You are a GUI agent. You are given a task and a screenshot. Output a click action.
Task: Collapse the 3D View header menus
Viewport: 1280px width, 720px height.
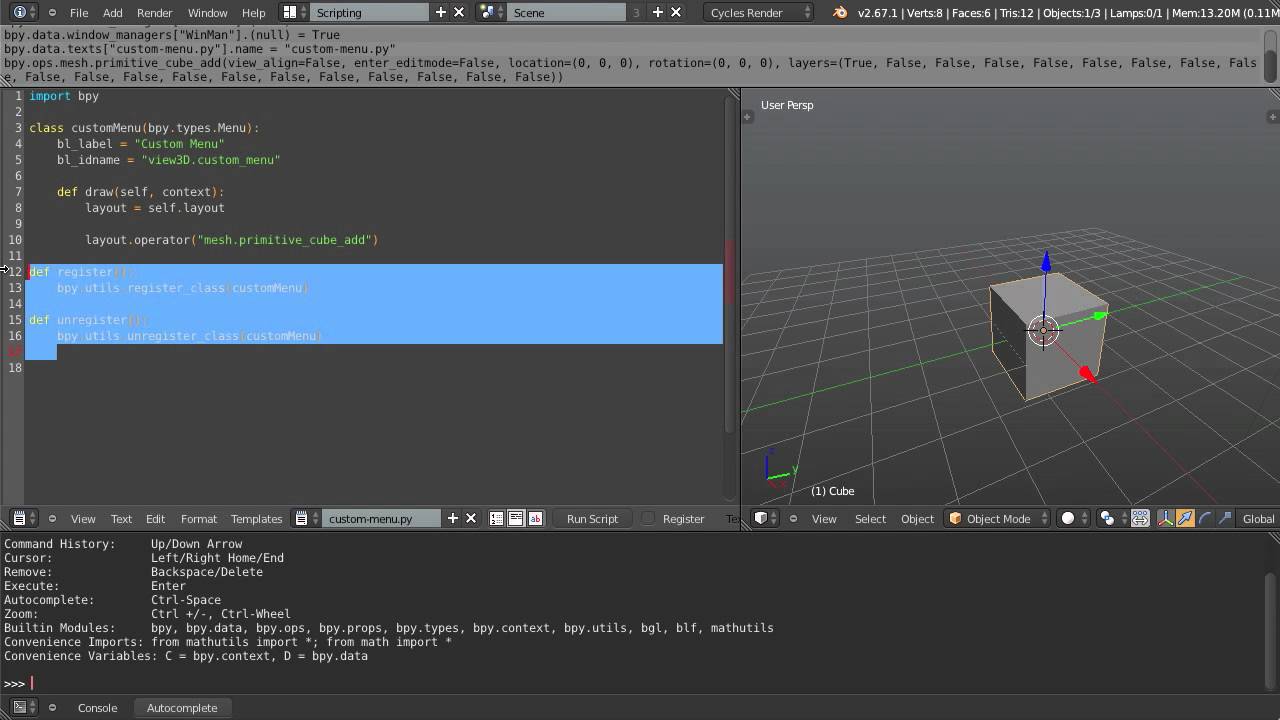(793, 518)
